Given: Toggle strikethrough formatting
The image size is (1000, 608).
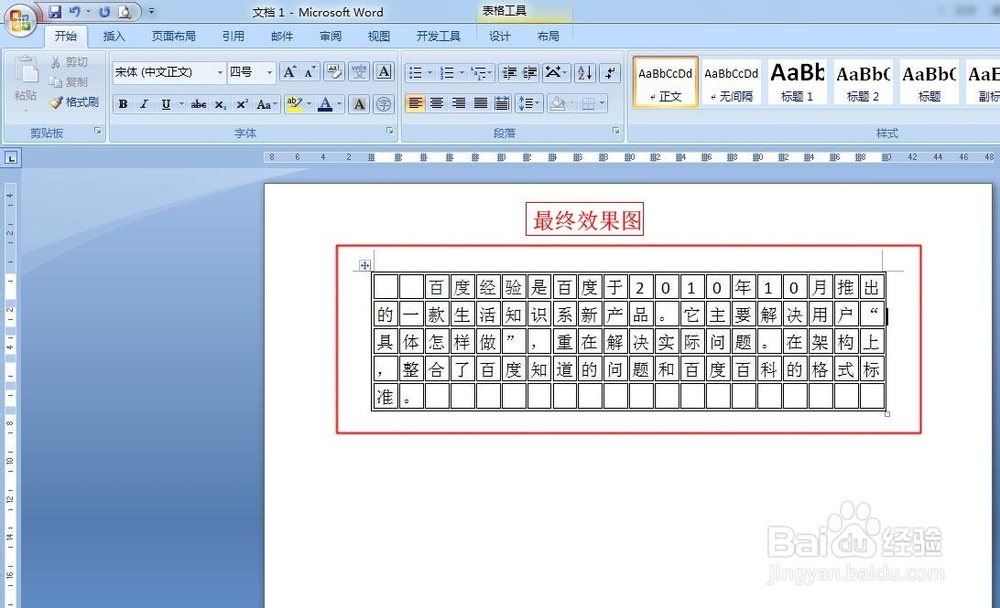Looking at the screenshot, I should pyautogui.click(x=198, y=104).
